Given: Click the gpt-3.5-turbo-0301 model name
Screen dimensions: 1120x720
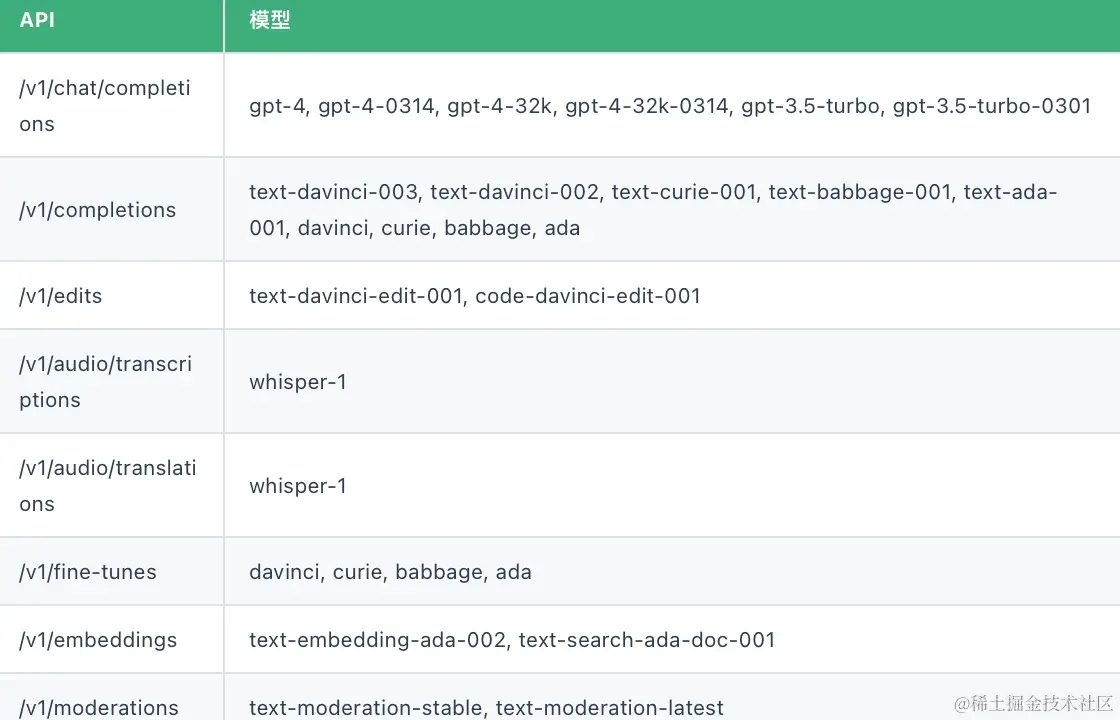Looking at the screenshot, I should point(991,106).
